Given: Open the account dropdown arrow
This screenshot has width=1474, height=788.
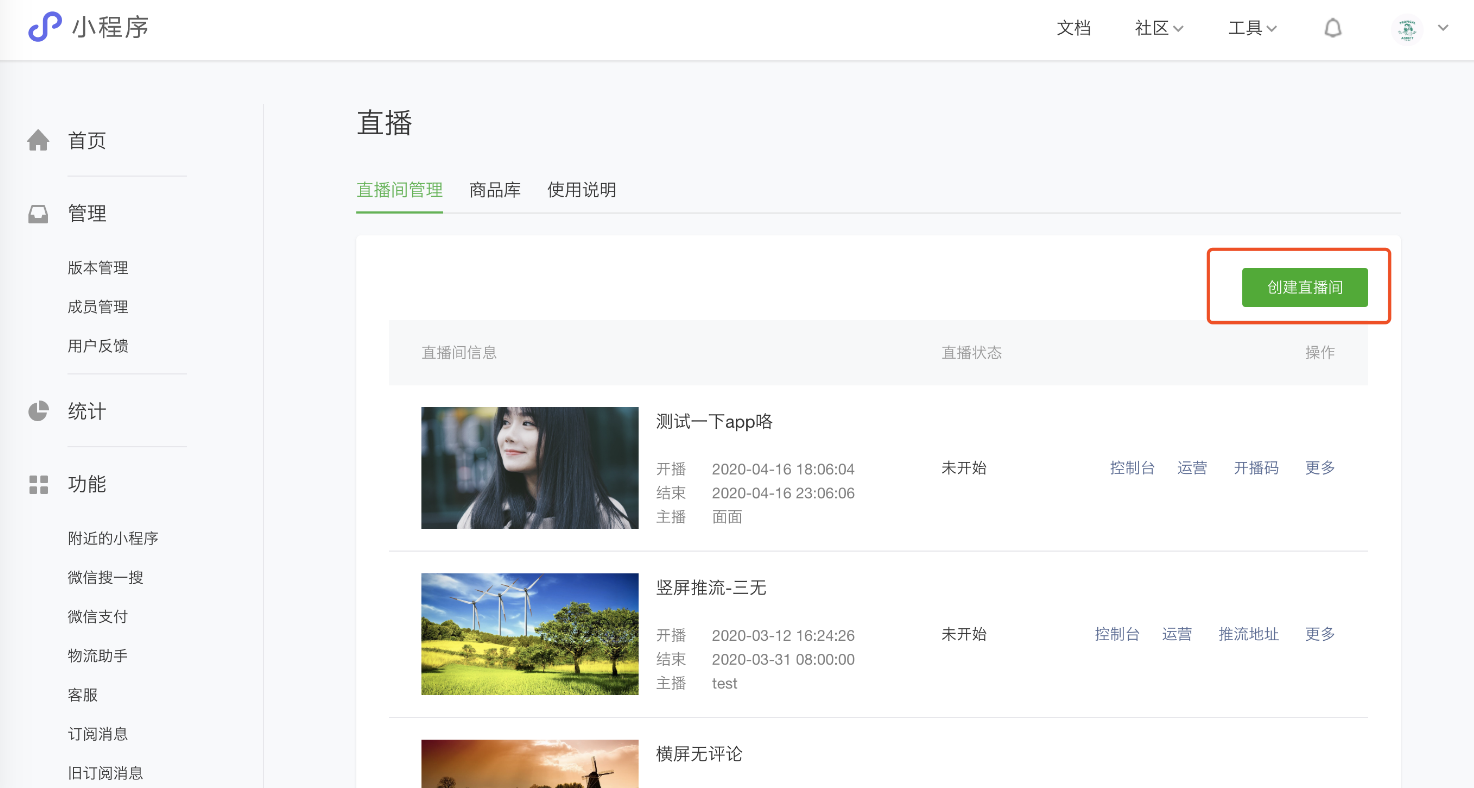Looking at the screenshot, I should (1443, 28).
